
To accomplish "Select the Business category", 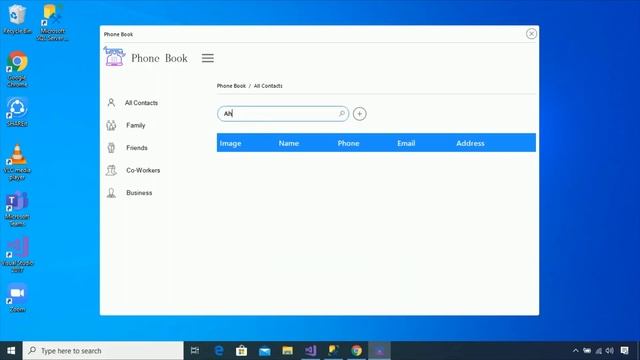I will [139, 193].
